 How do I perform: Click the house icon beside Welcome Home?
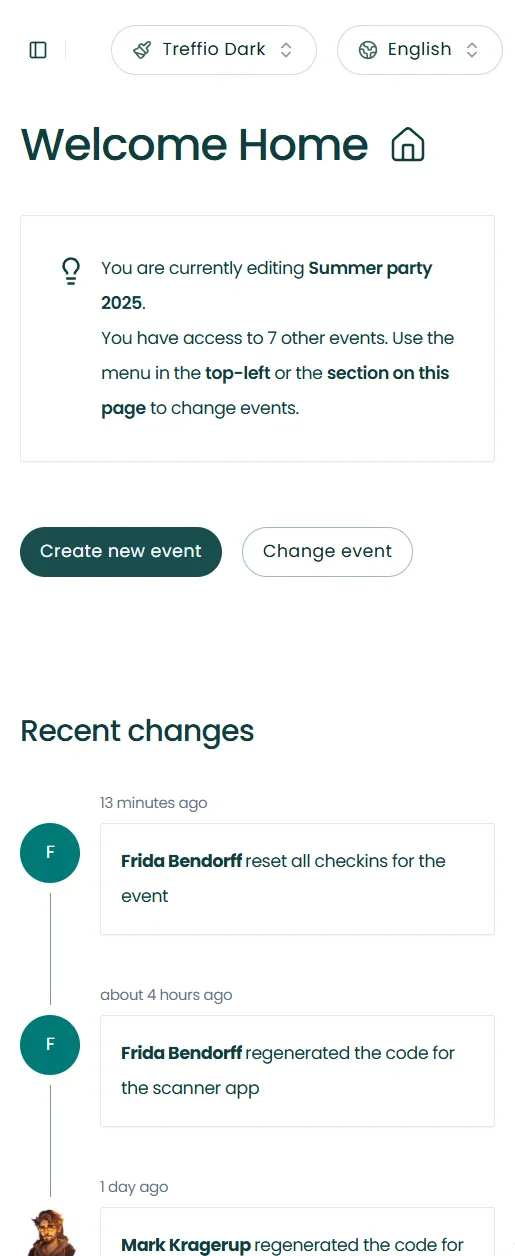[407, 145]
